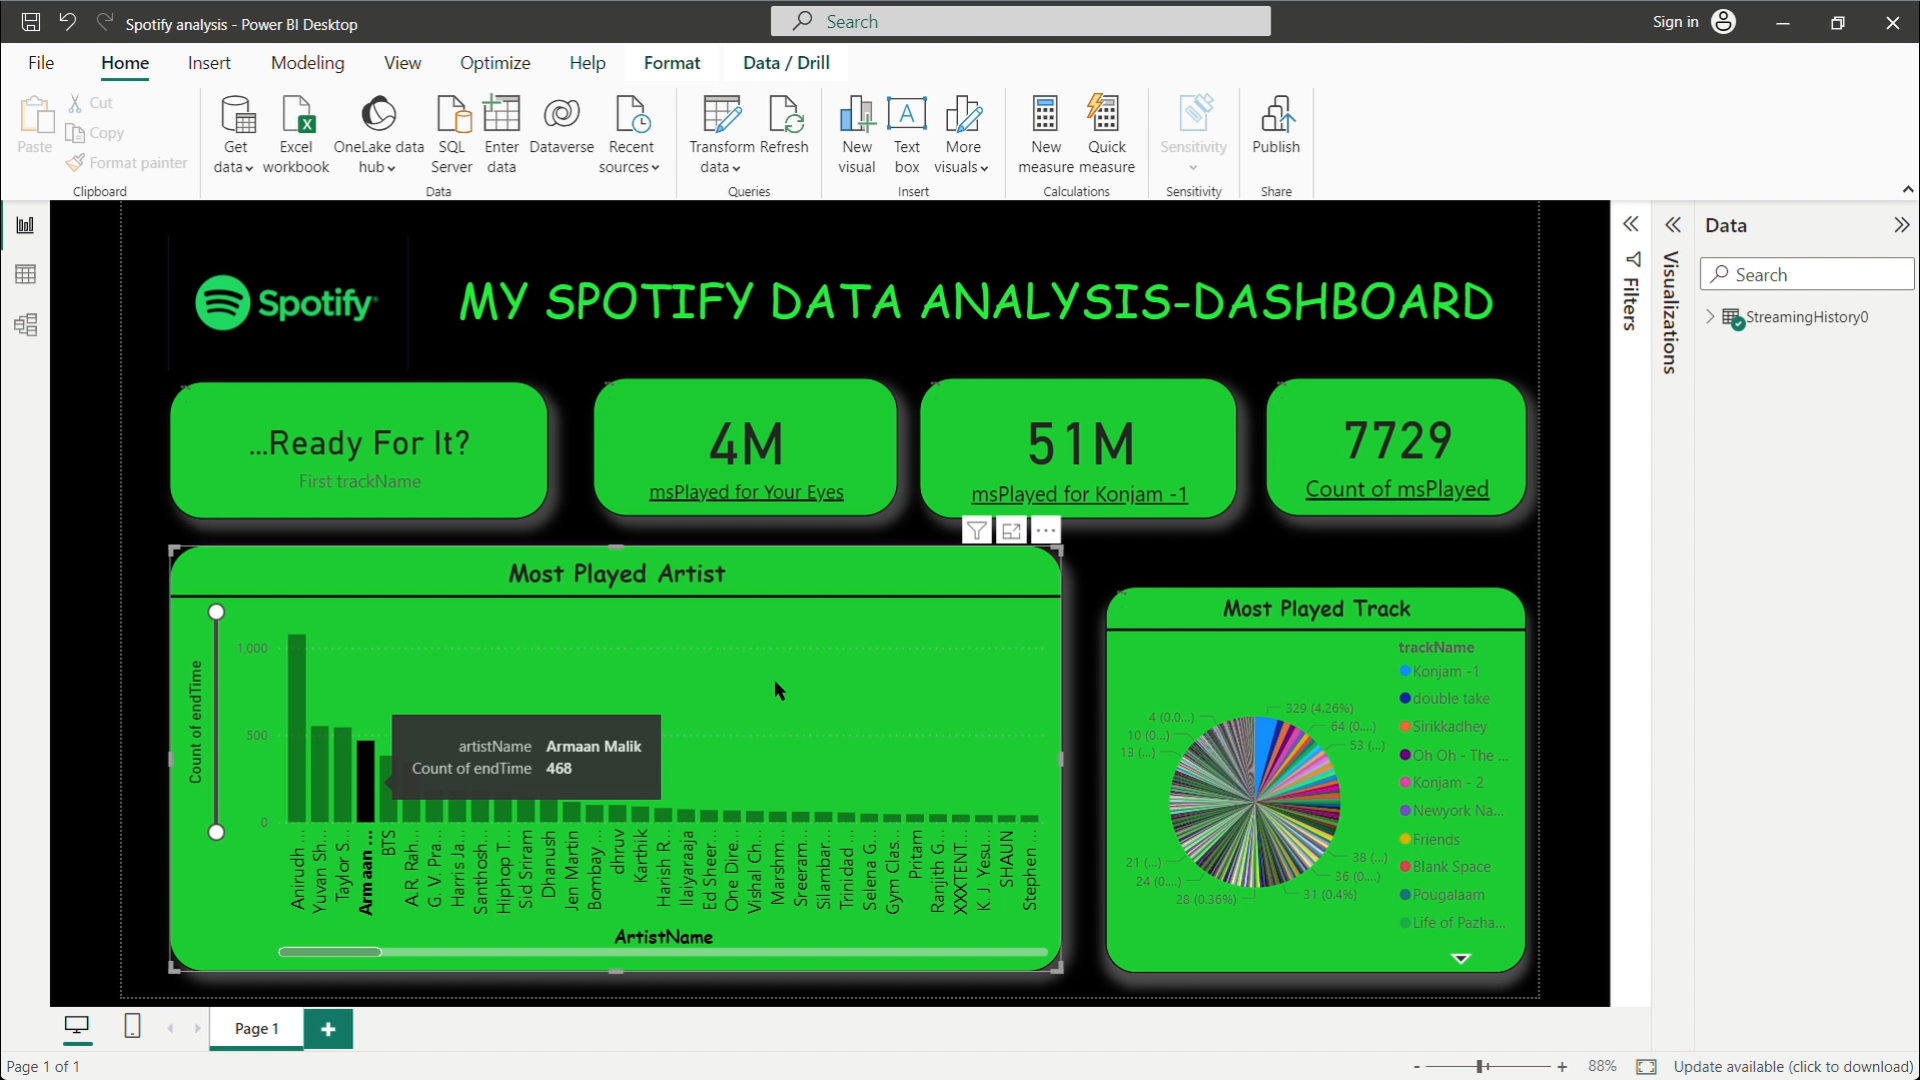Expand the Visualizations pane
Viewport: 1920px width, 1080px height.
pyautogui.click(x=1673, y=225)
